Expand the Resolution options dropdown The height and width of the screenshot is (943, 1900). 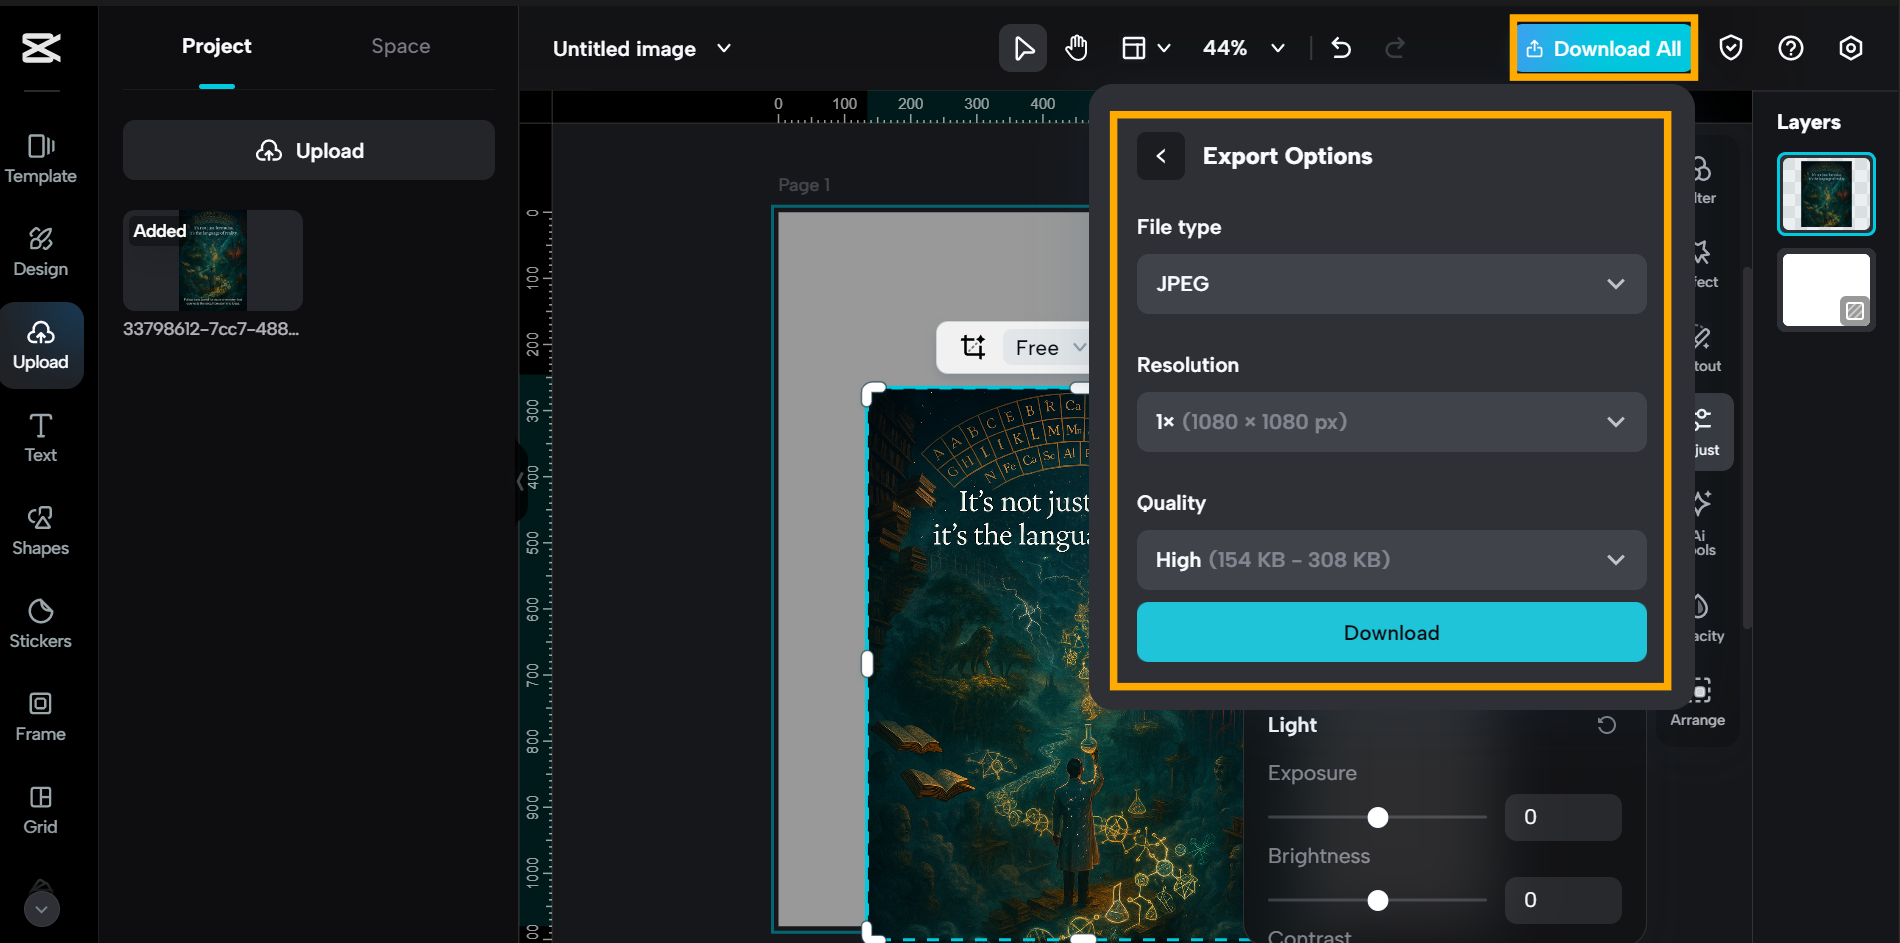(x=1390, y=422)
